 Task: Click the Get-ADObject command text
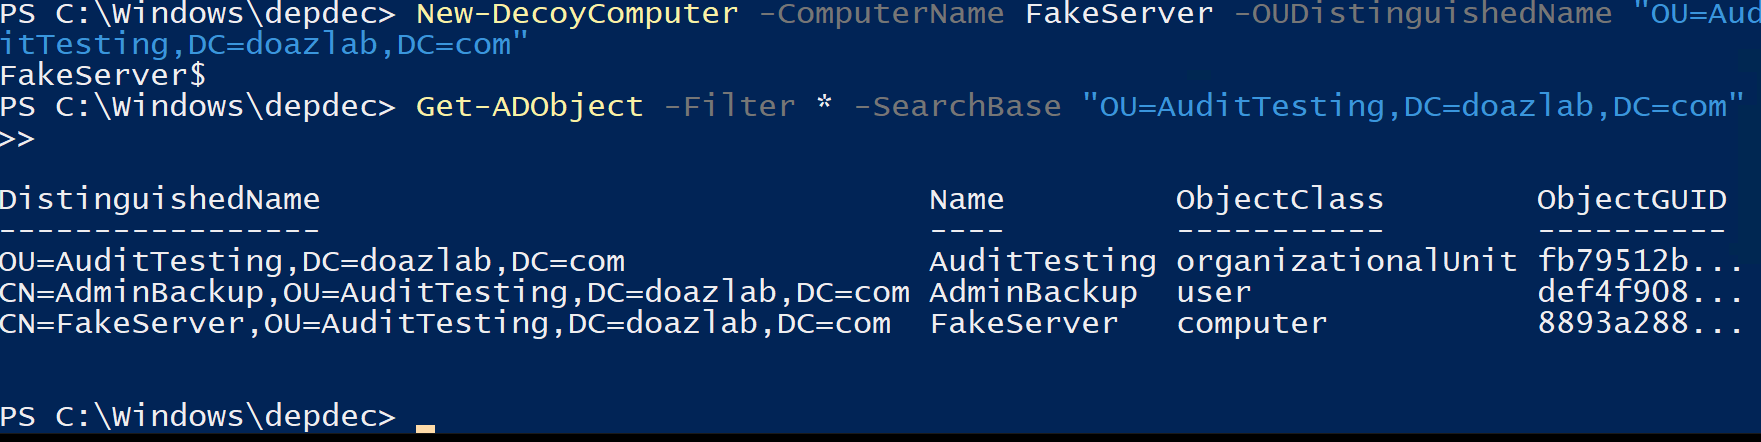(529, 106)
